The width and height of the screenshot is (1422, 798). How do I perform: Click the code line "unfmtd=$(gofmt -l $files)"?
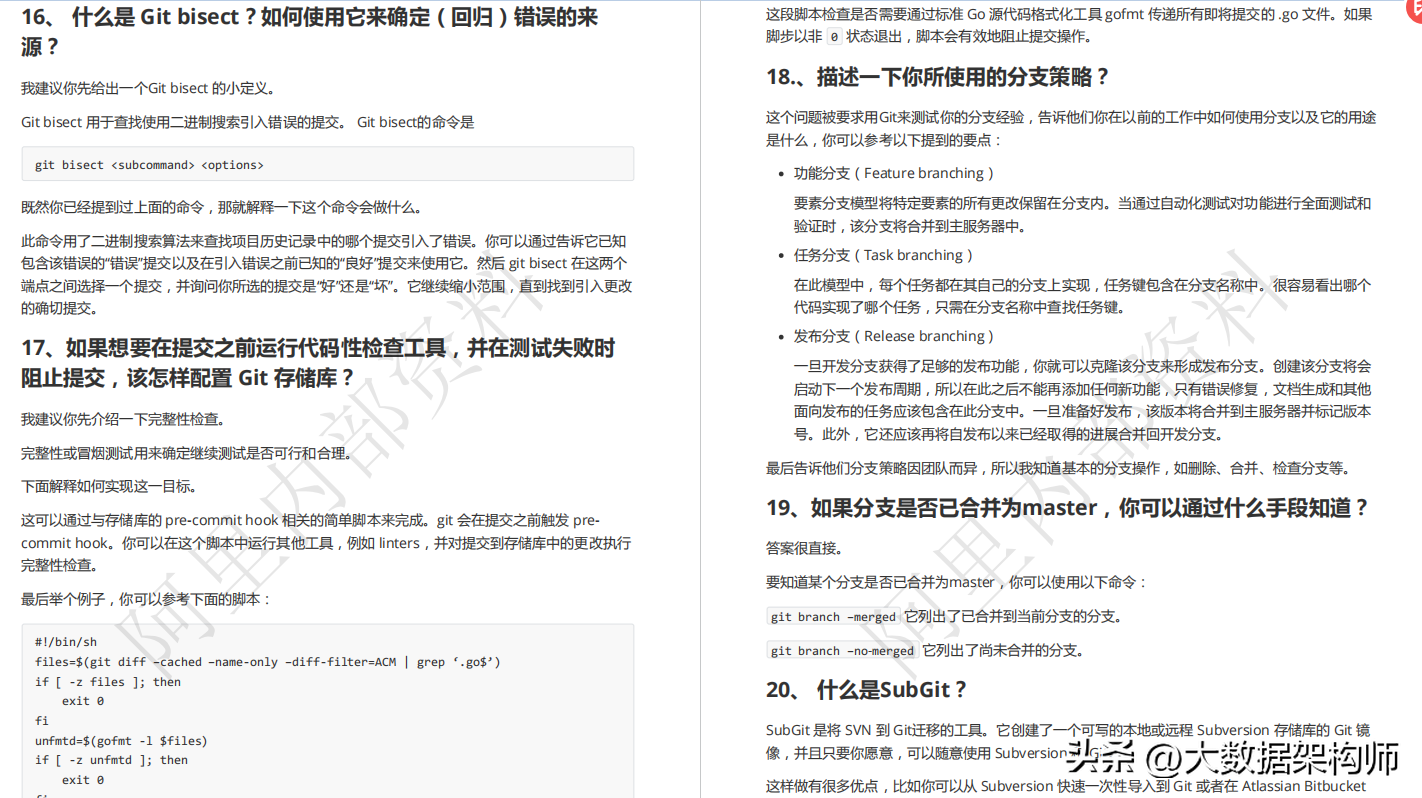click(x=121, y=741)
